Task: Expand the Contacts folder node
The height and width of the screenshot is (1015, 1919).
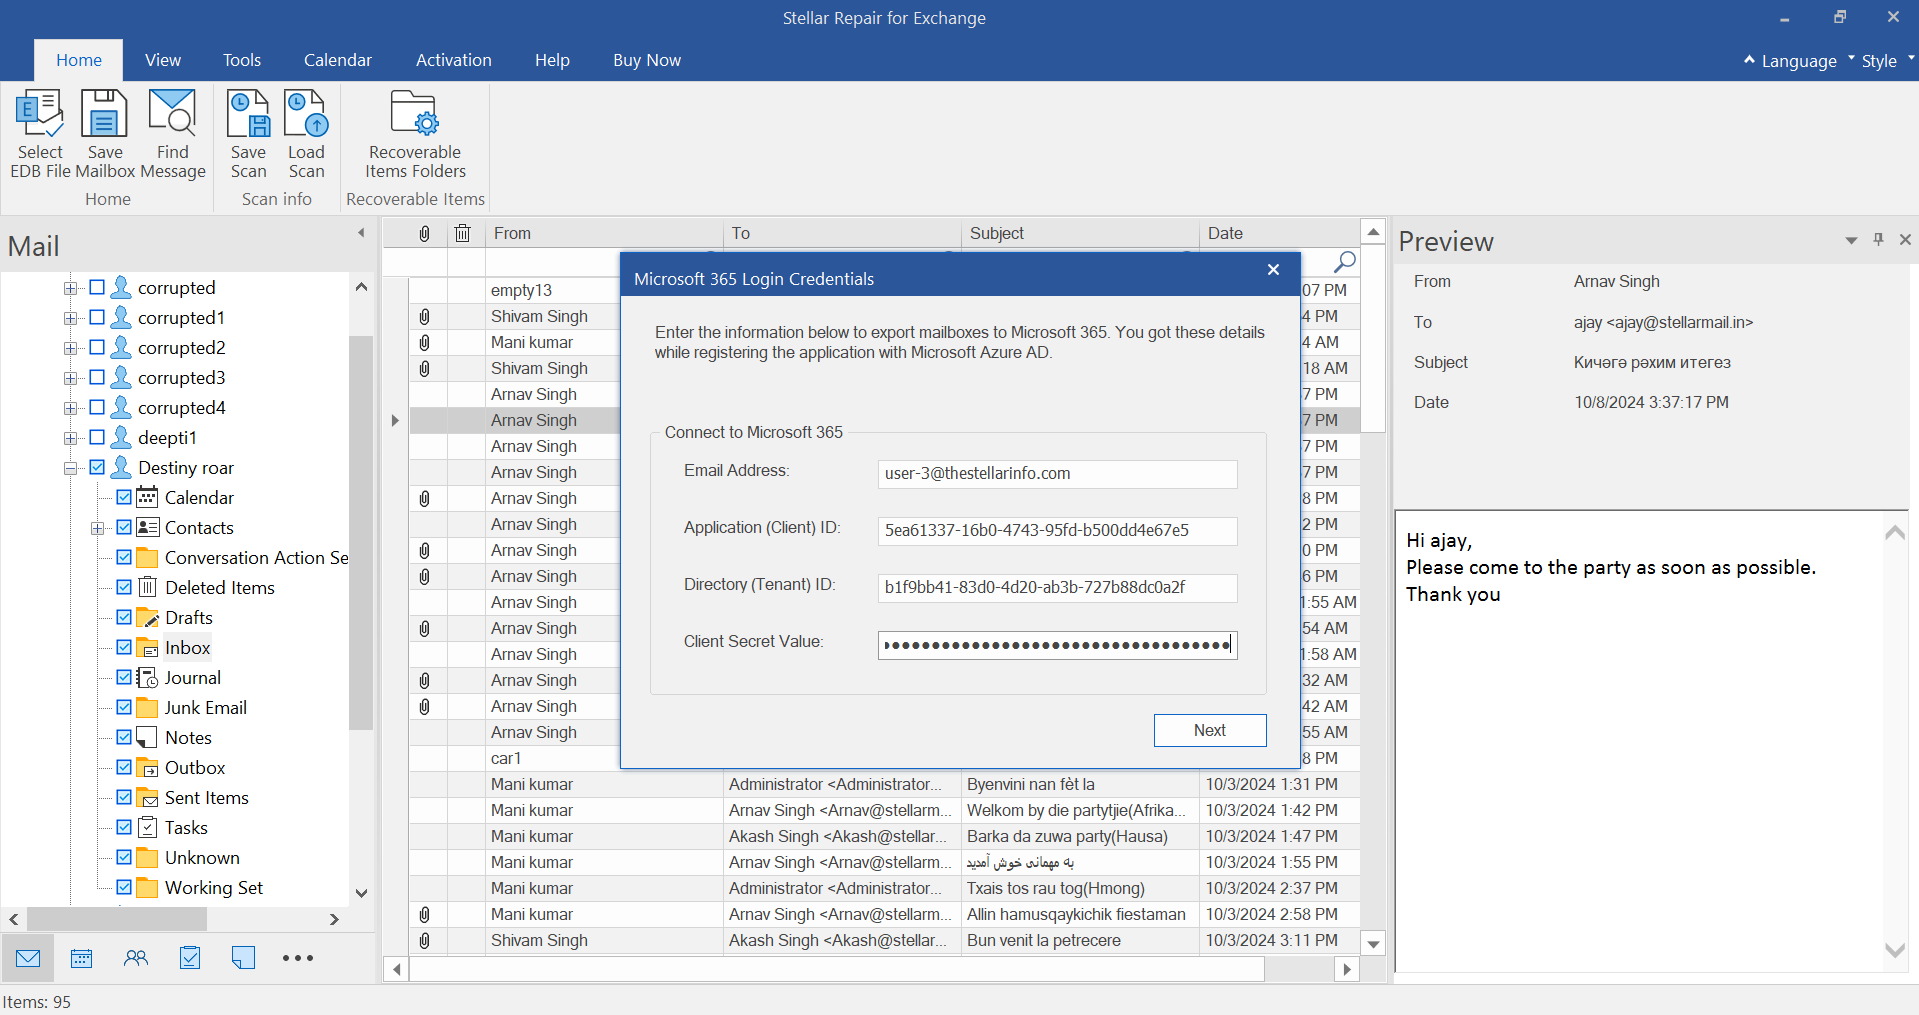Action: pyautogui.click(x=98, y=528)
